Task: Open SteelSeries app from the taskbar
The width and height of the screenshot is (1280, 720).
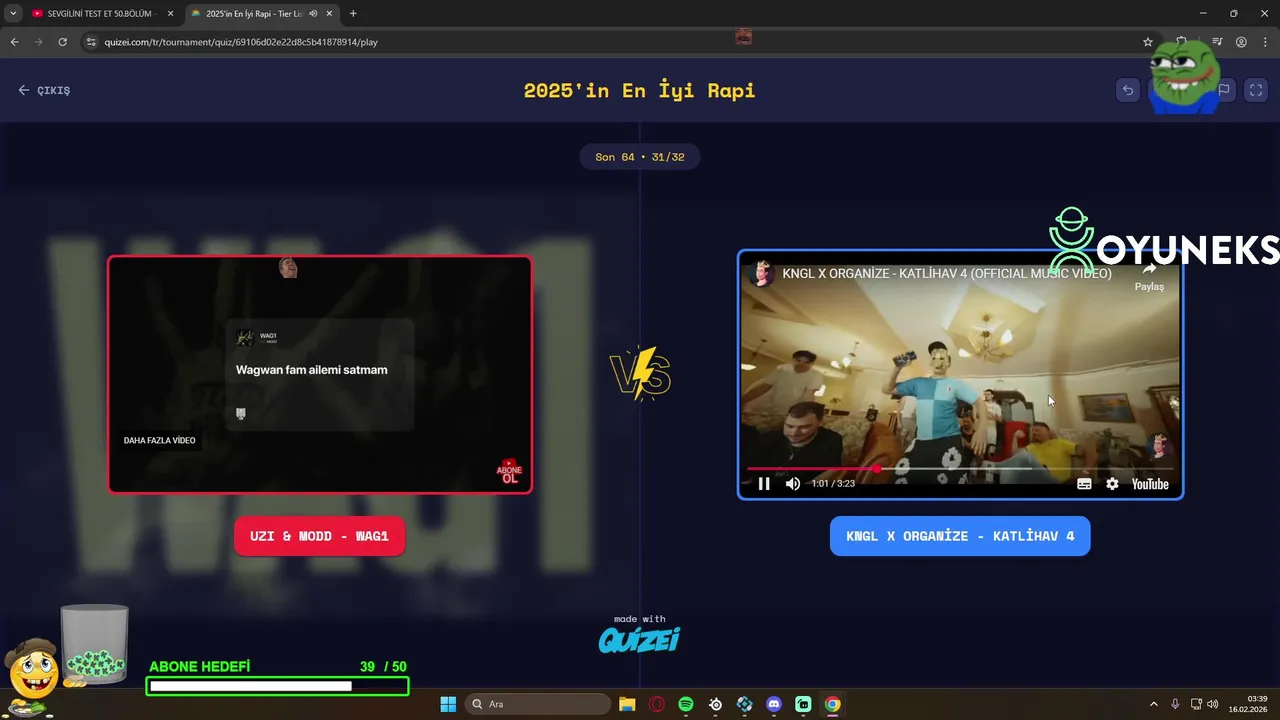Action: (715, 704)
